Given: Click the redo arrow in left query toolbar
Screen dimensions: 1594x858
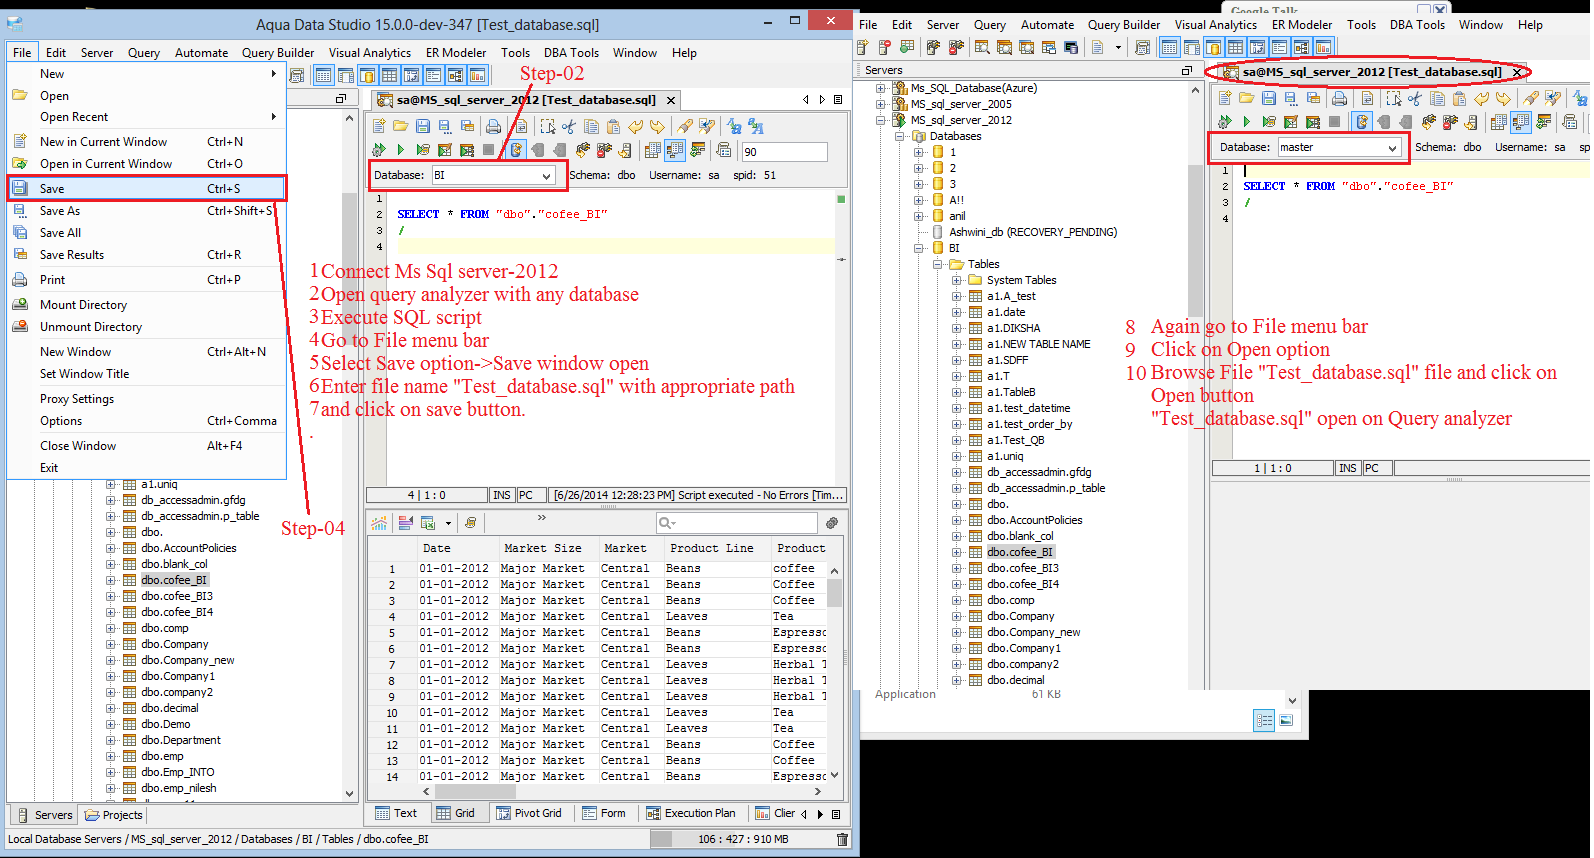Looking at the screenshot, I should [657, 126].
